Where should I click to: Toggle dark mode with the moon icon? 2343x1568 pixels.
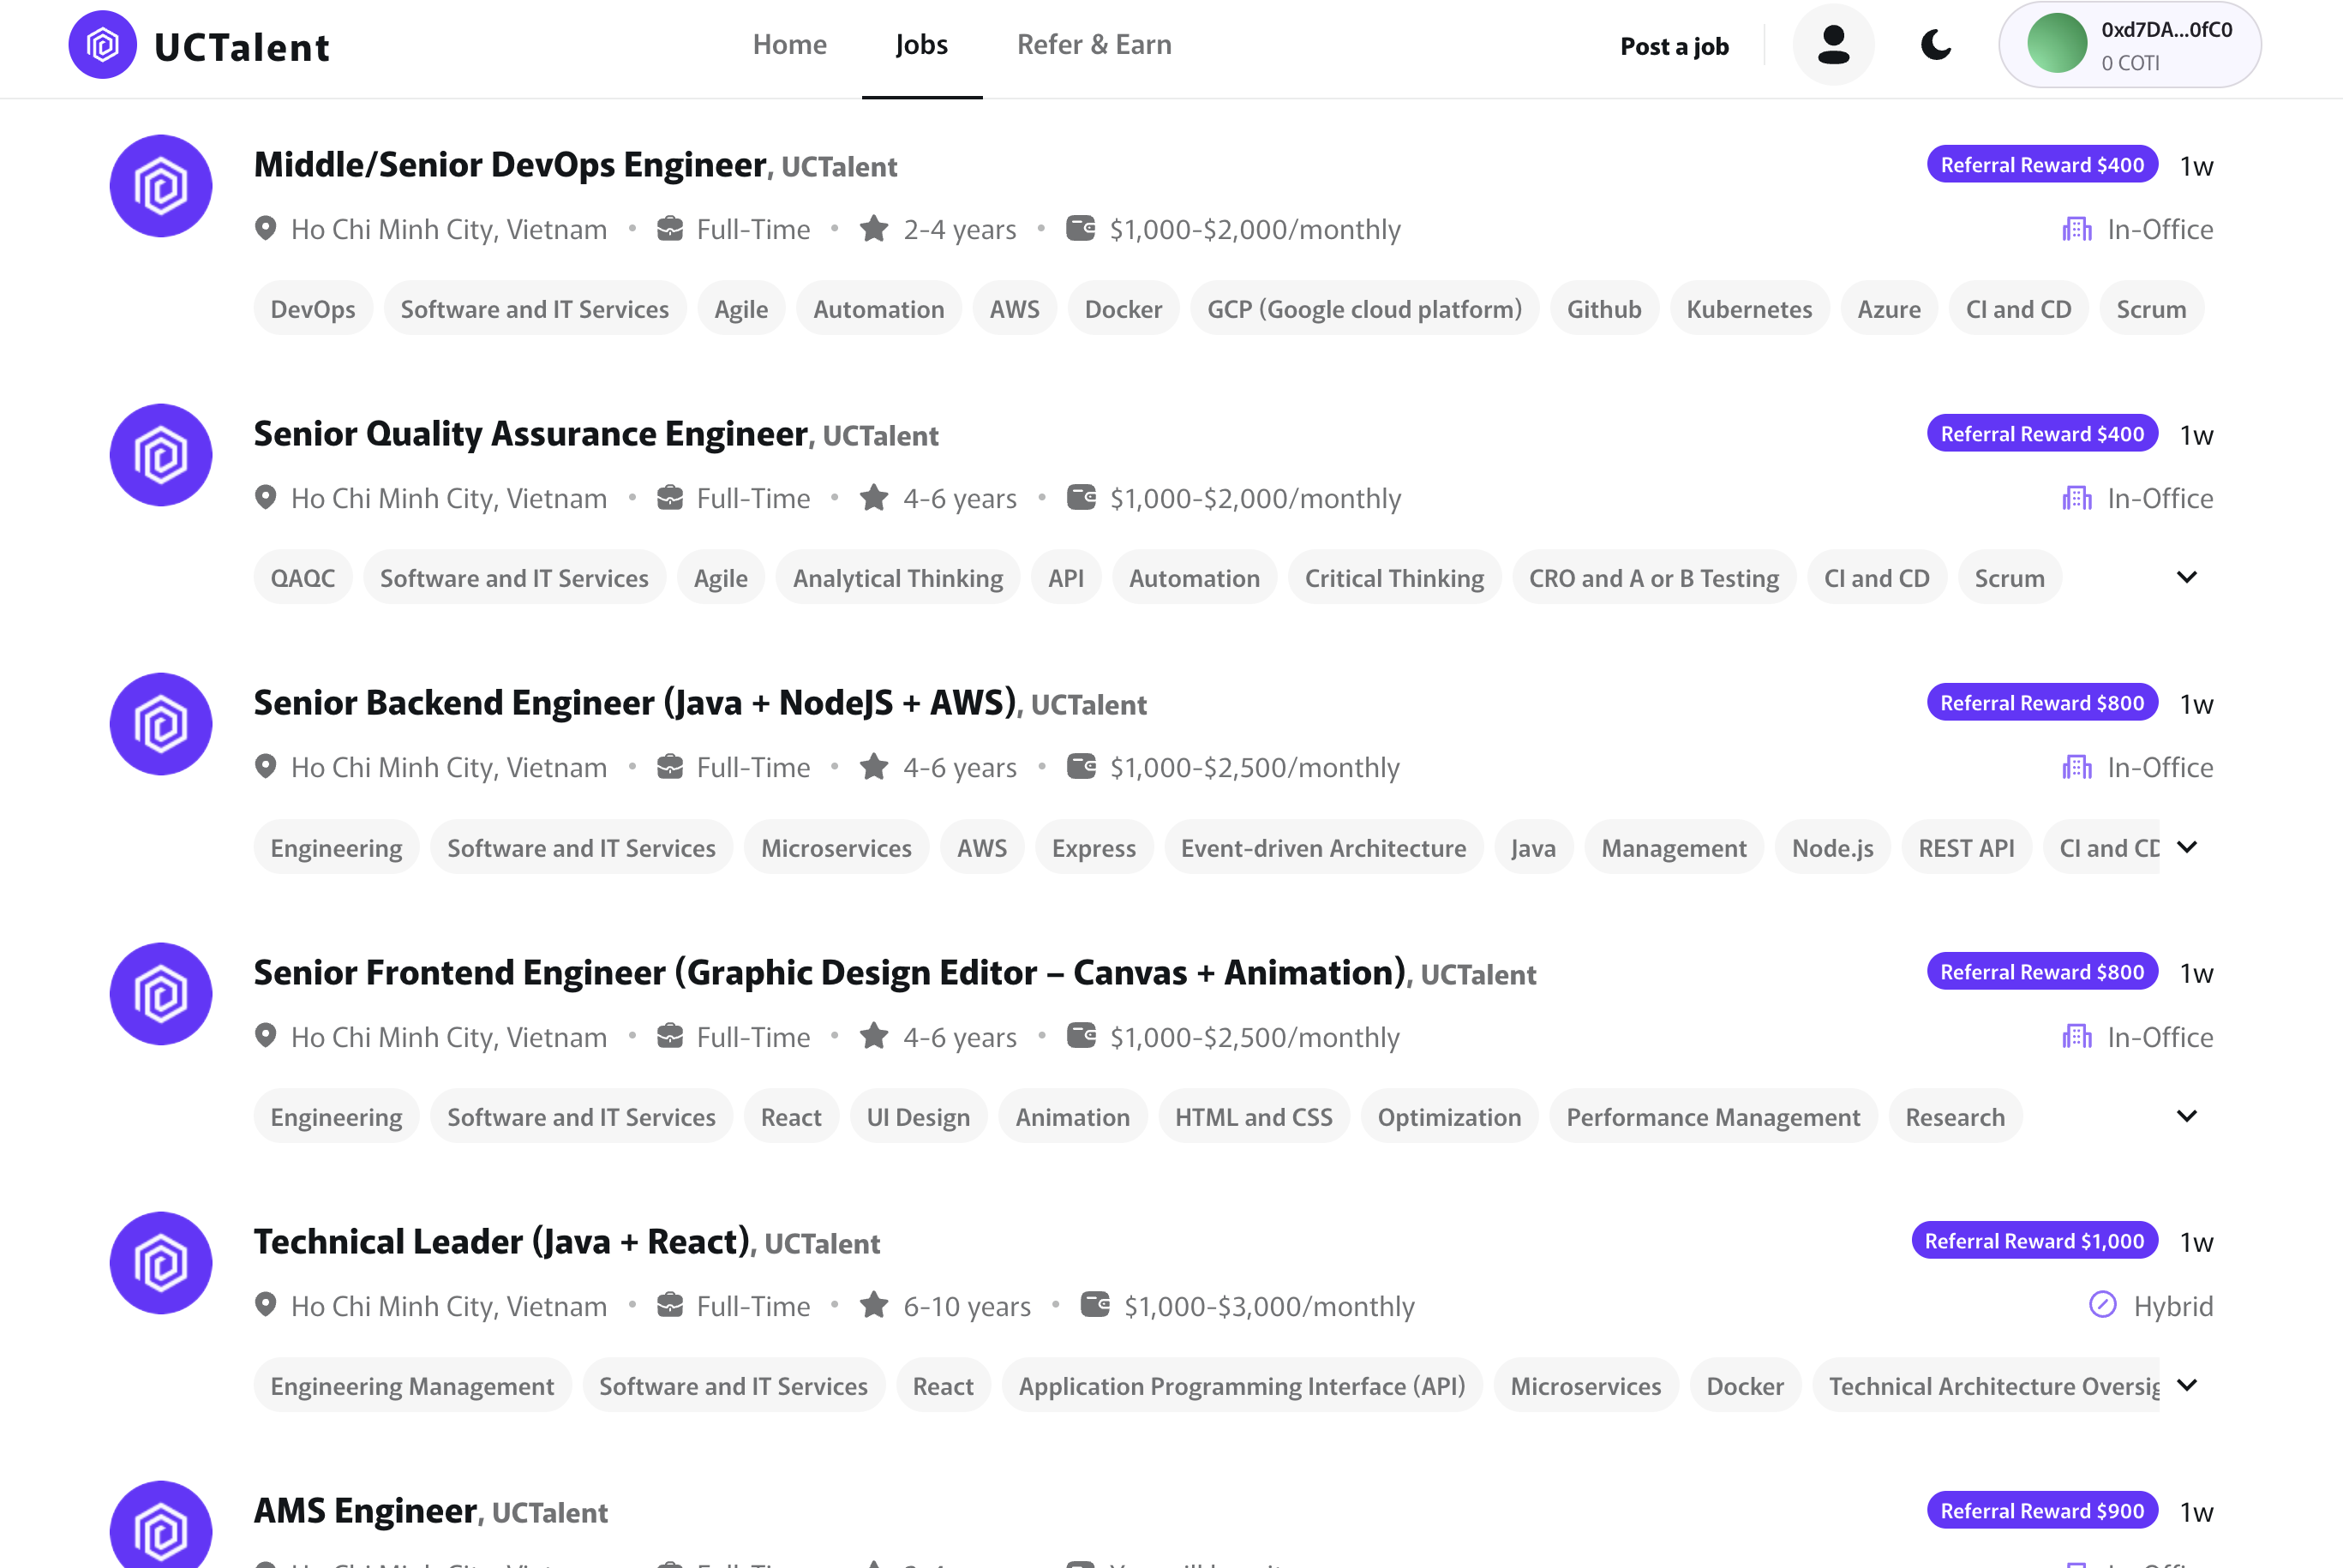[1936, 45]
